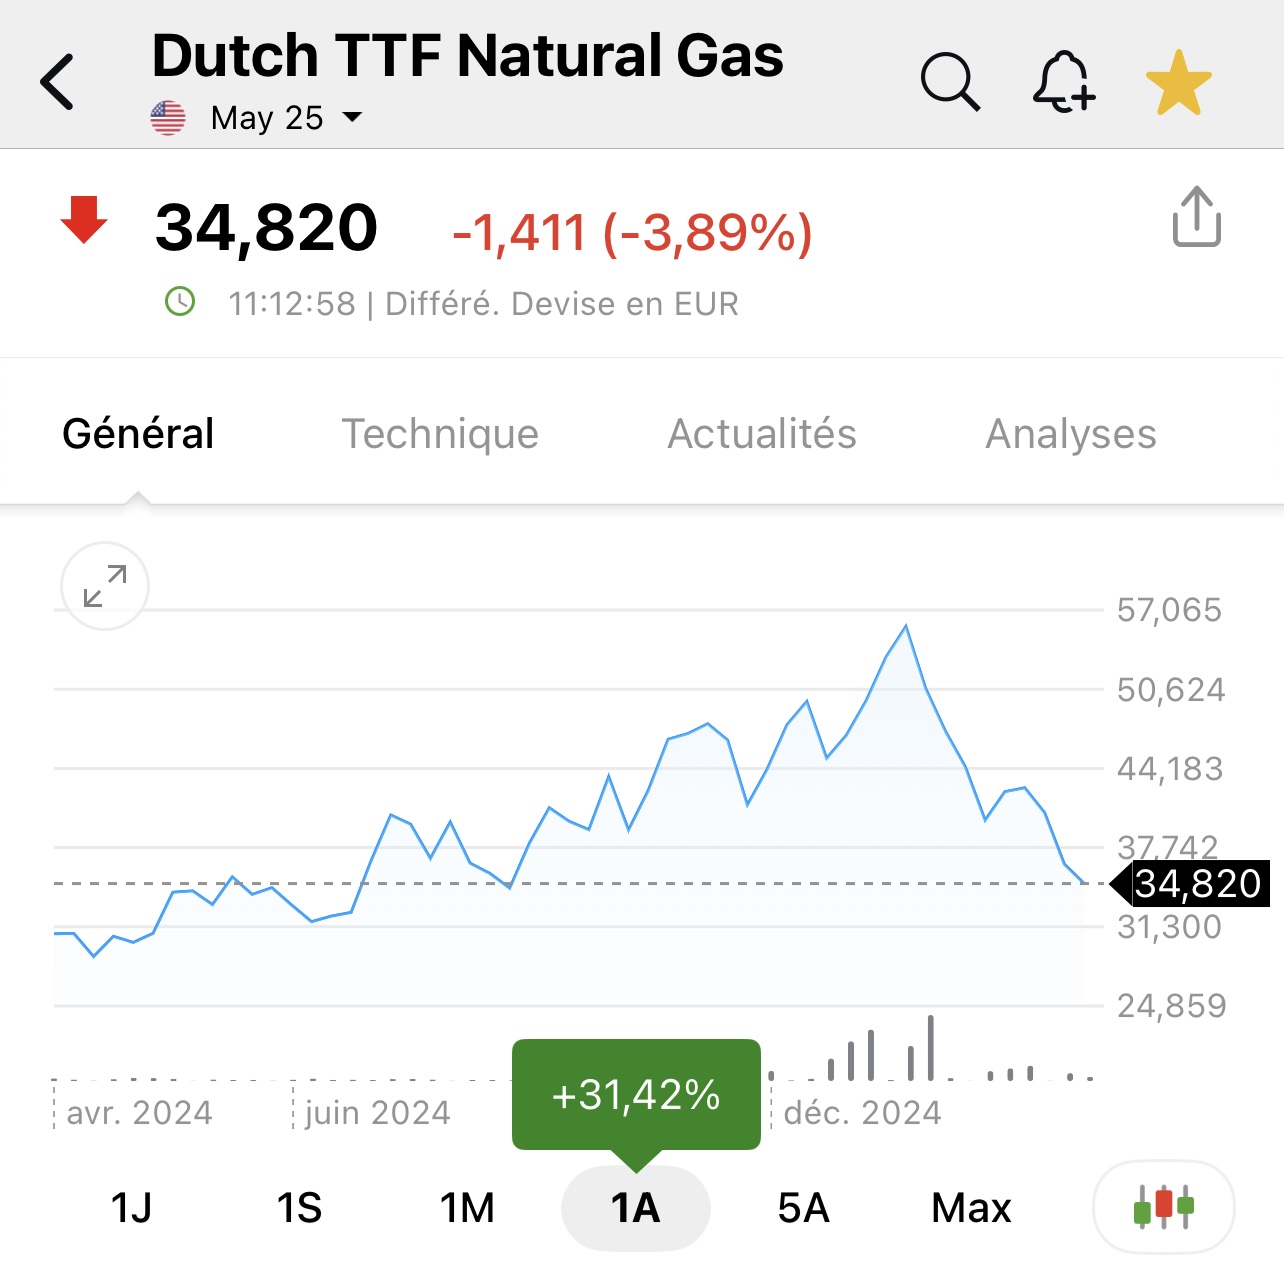This screenshot has width=1284, height=1284.
Task: Choose the Max time range
Action: [971, 1208]
